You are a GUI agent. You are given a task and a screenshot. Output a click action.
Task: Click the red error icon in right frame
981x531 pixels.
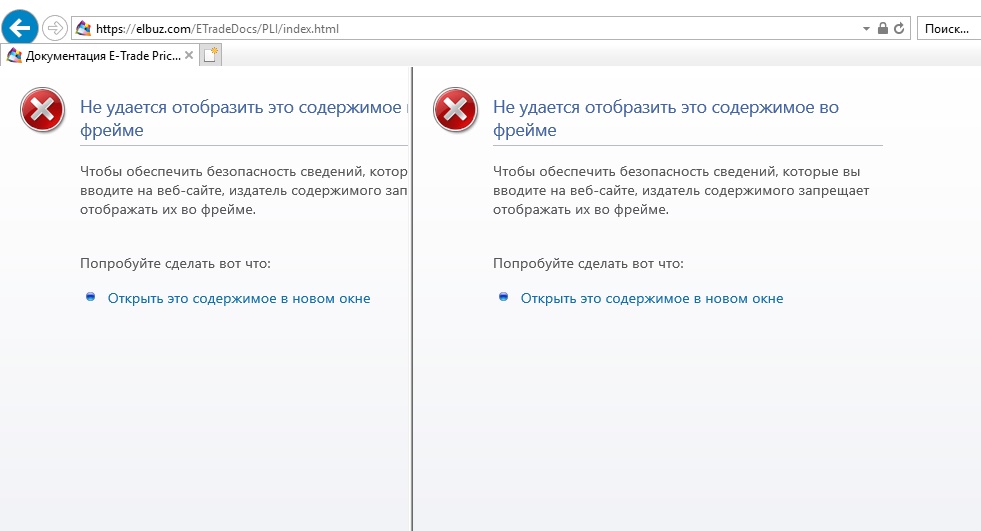coord(455,110)
